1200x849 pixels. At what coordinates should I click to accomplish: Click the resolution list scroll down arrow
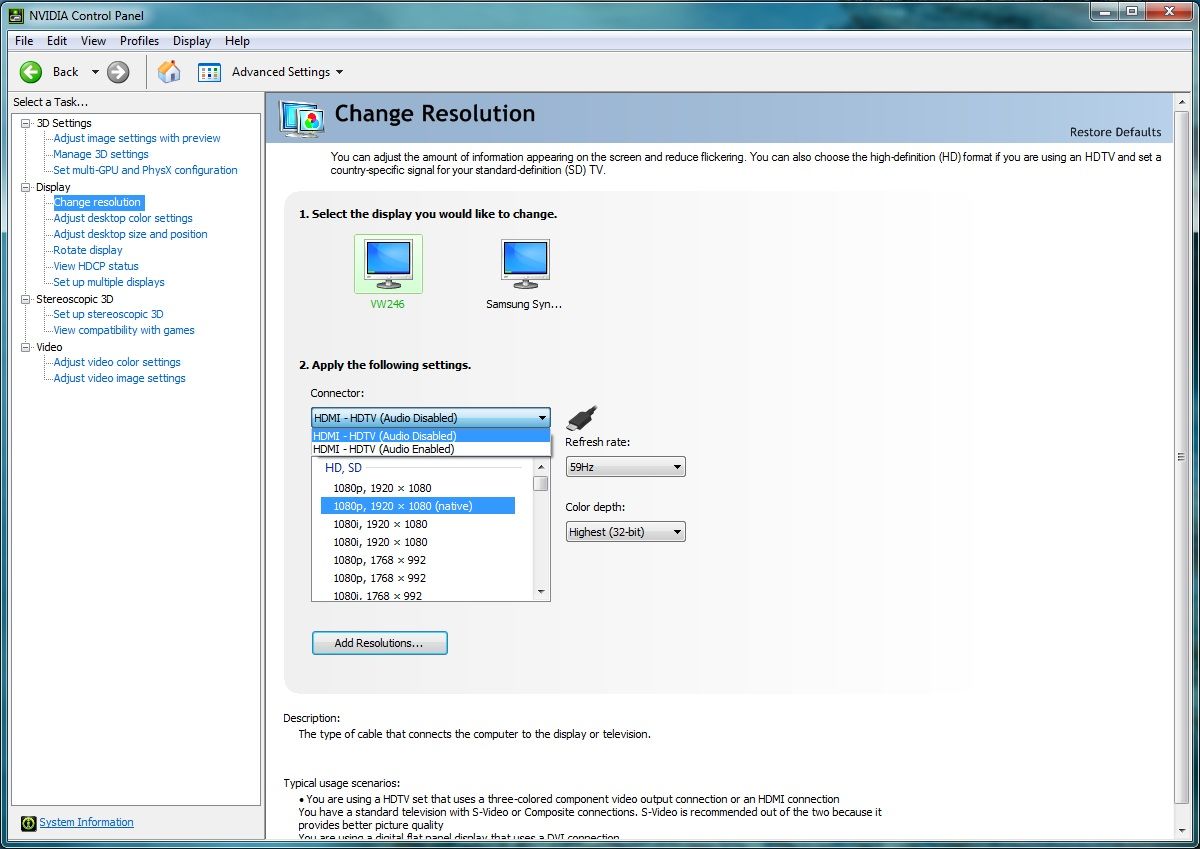541,592
